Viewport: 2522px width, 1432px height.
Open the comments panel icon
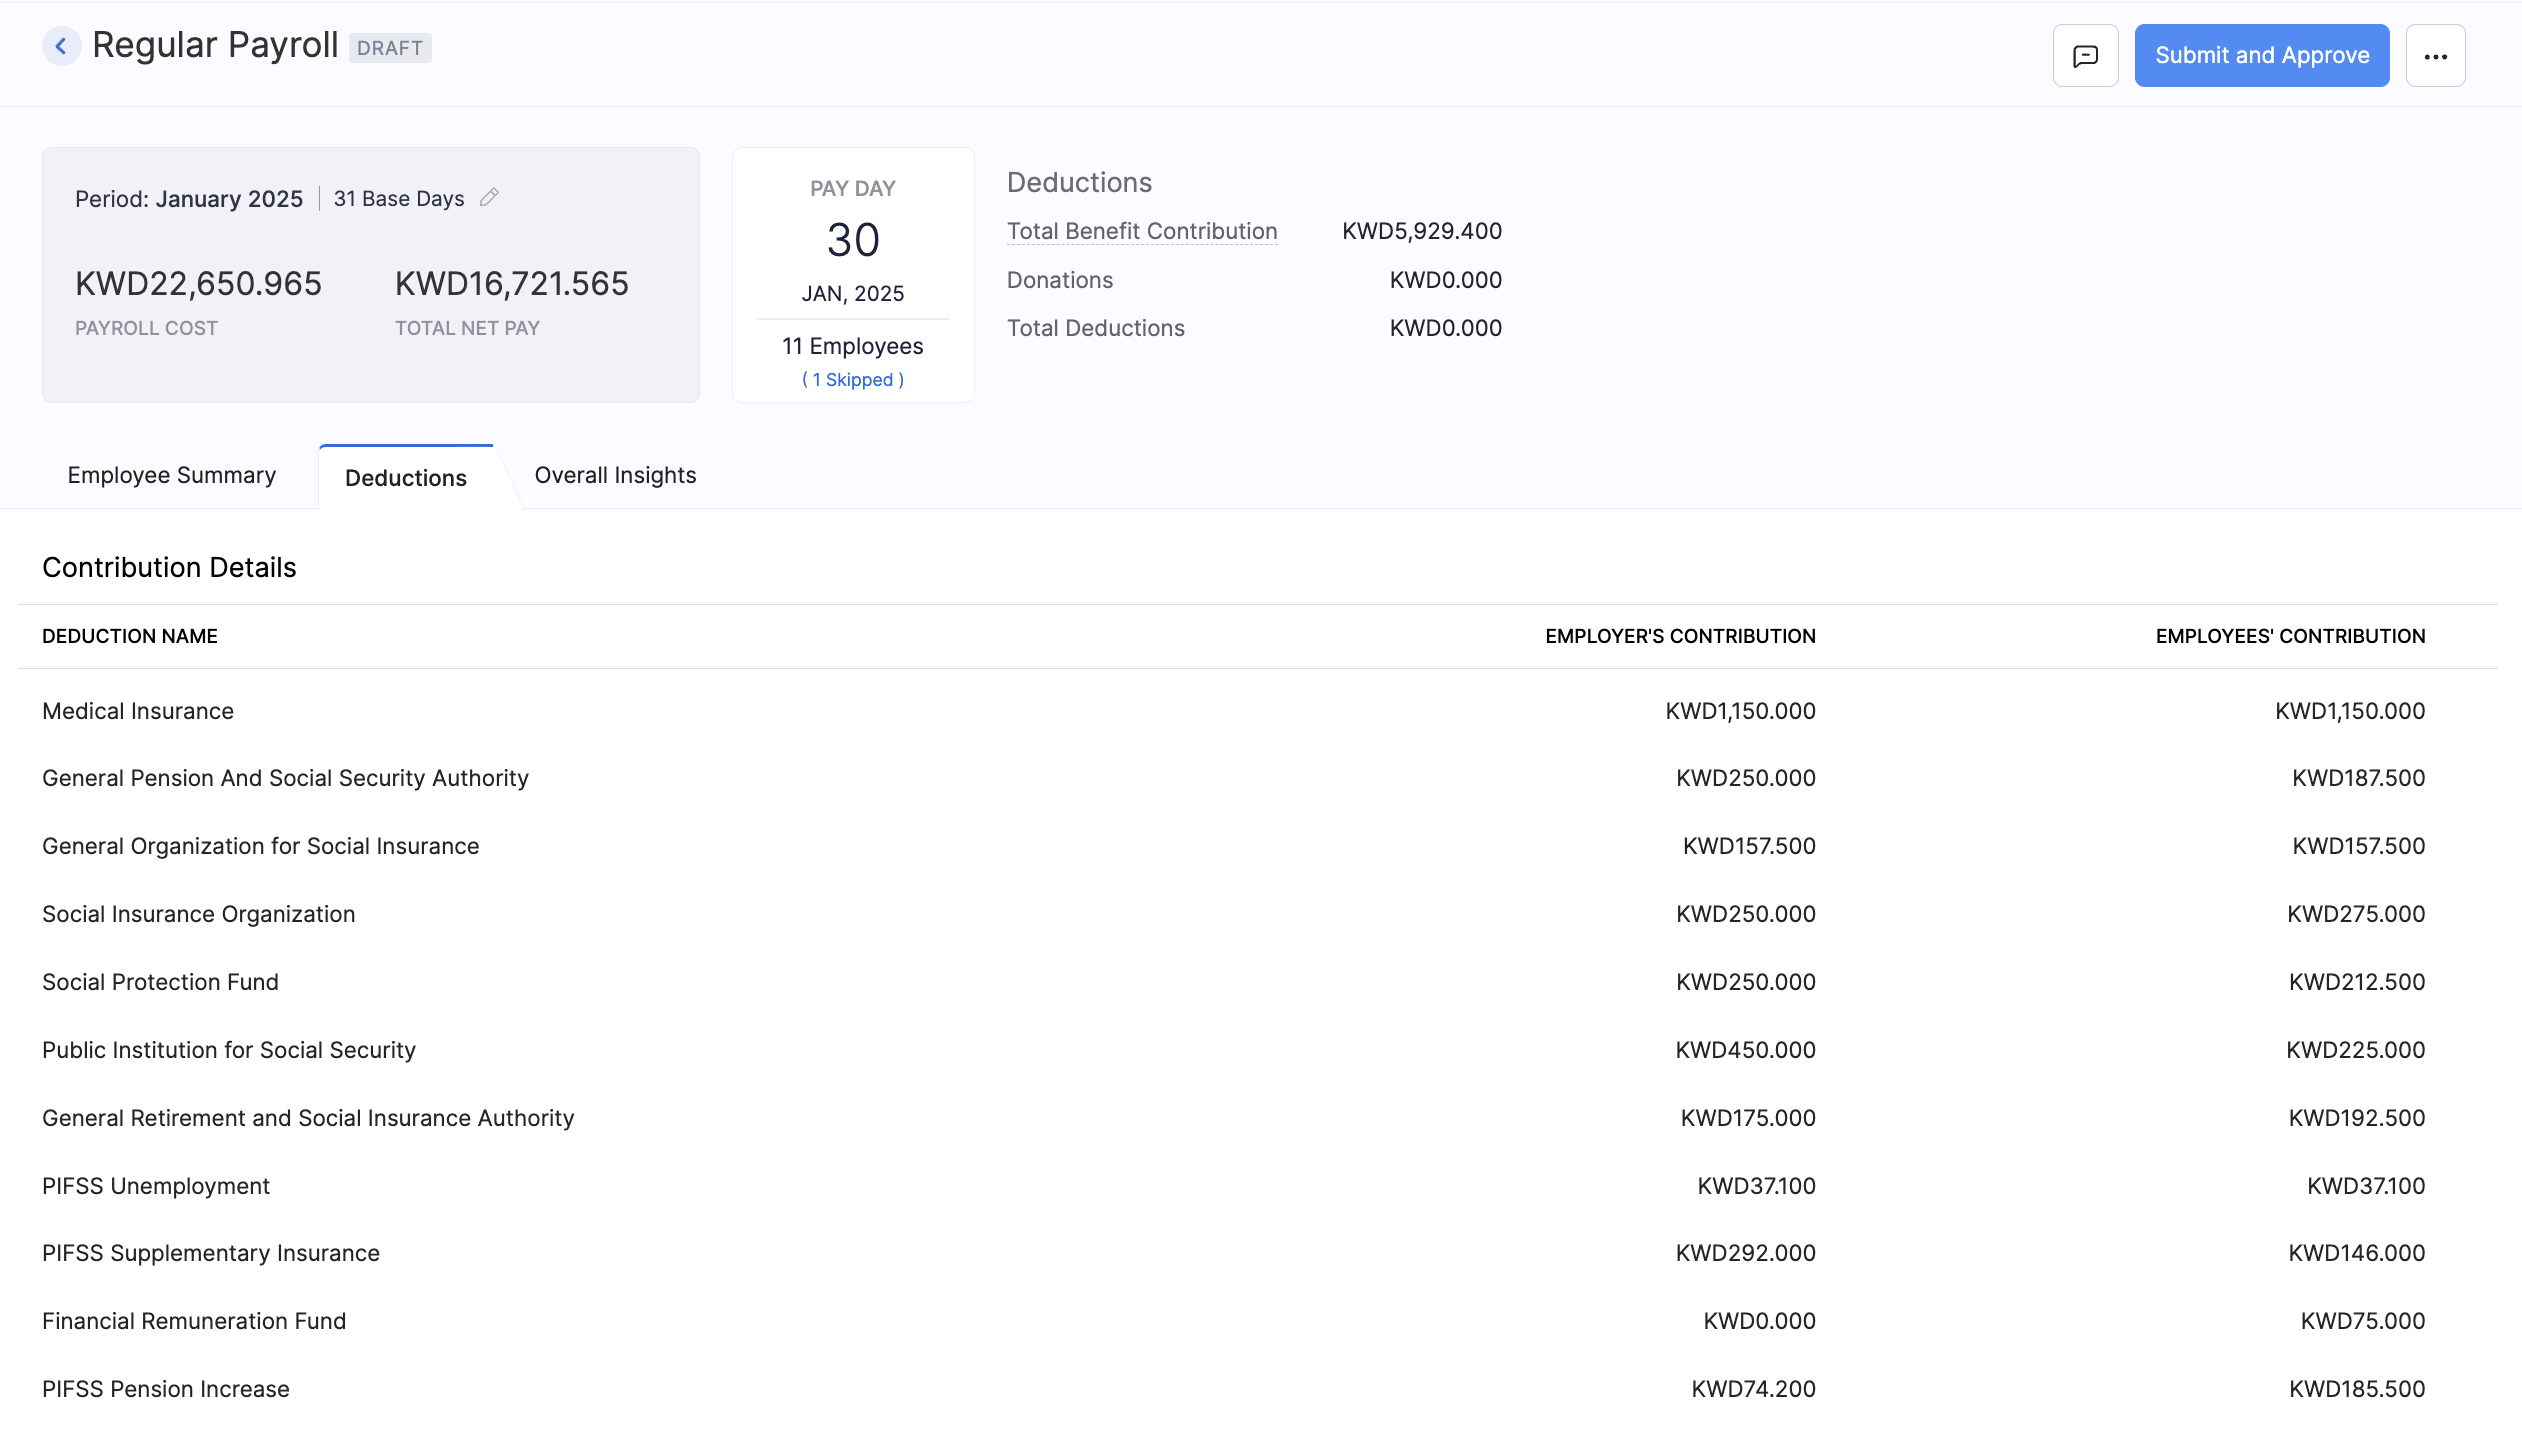coord(2085,55)
